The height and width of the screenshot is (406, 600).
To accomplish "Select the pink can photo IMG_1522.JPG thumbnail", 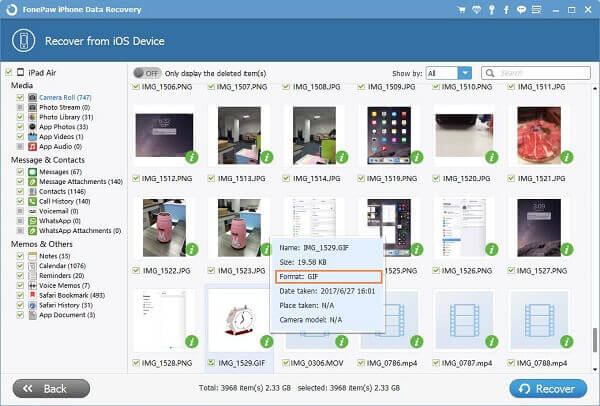I will pos(164,228).
